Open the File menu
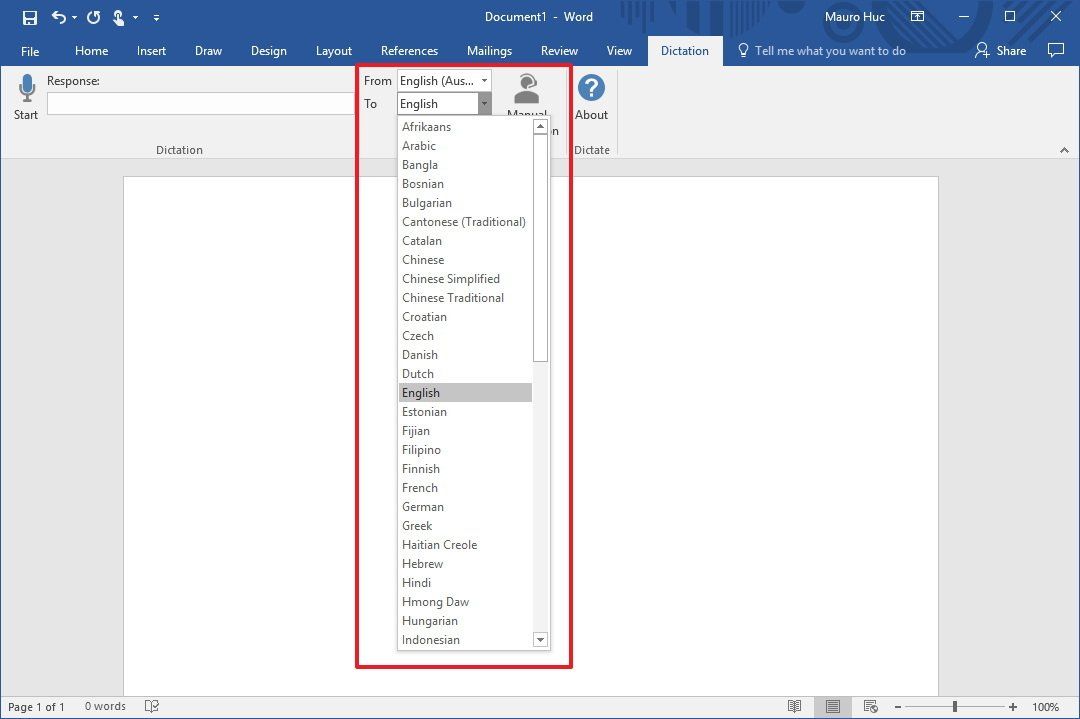 [x=30, y=50]
